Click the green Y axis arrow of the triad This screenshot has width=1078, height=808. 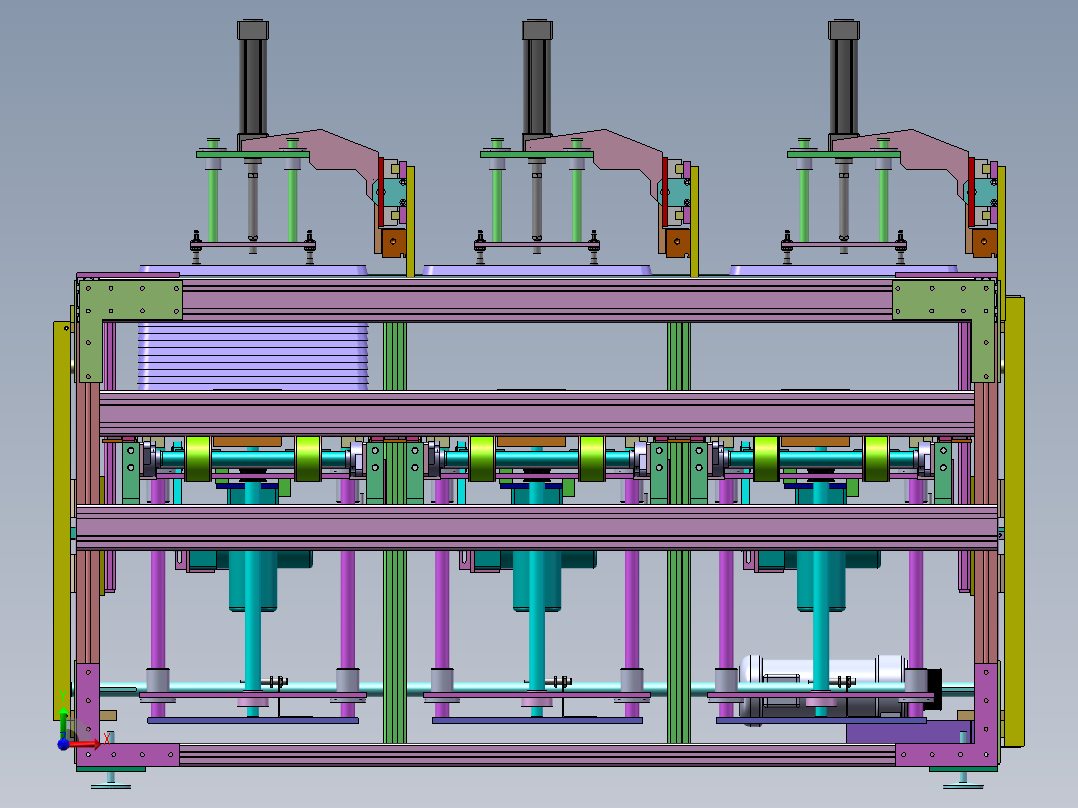63,723
